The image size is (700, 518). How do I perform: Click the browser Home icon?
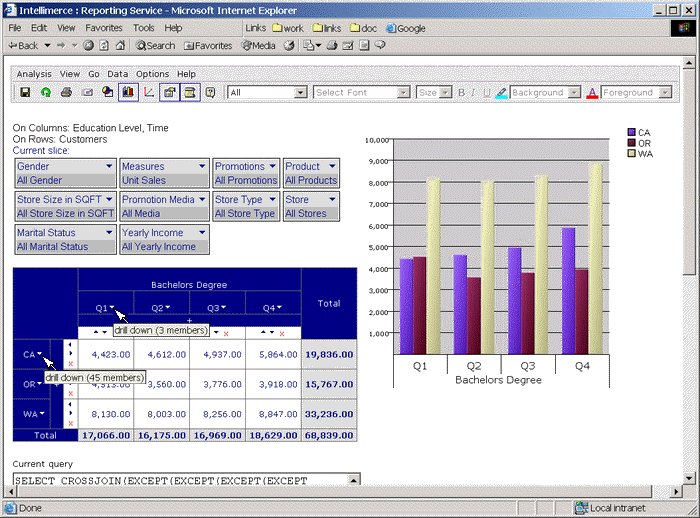(x=120, y=46)
